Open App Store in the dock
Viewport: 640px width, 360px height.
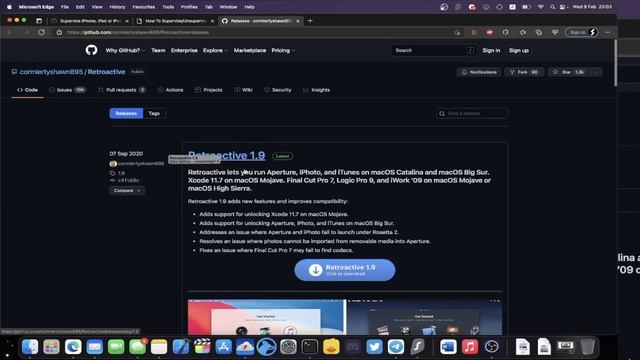[x=224, y=347]
